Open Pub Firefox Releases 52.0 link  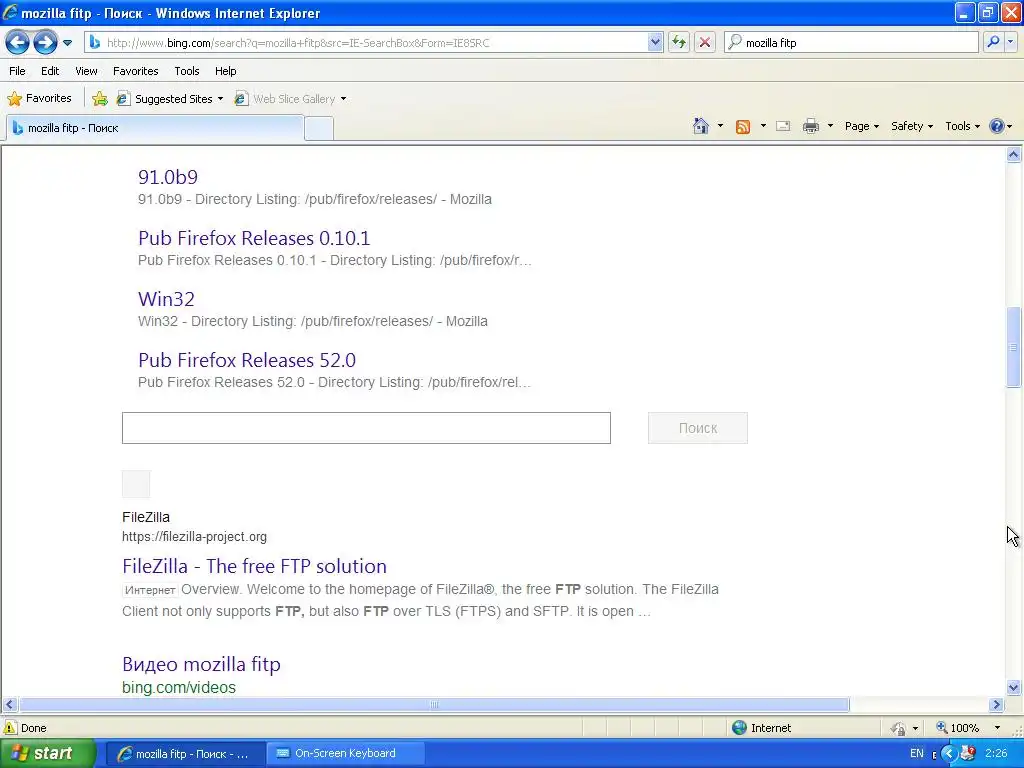[247, 360]
